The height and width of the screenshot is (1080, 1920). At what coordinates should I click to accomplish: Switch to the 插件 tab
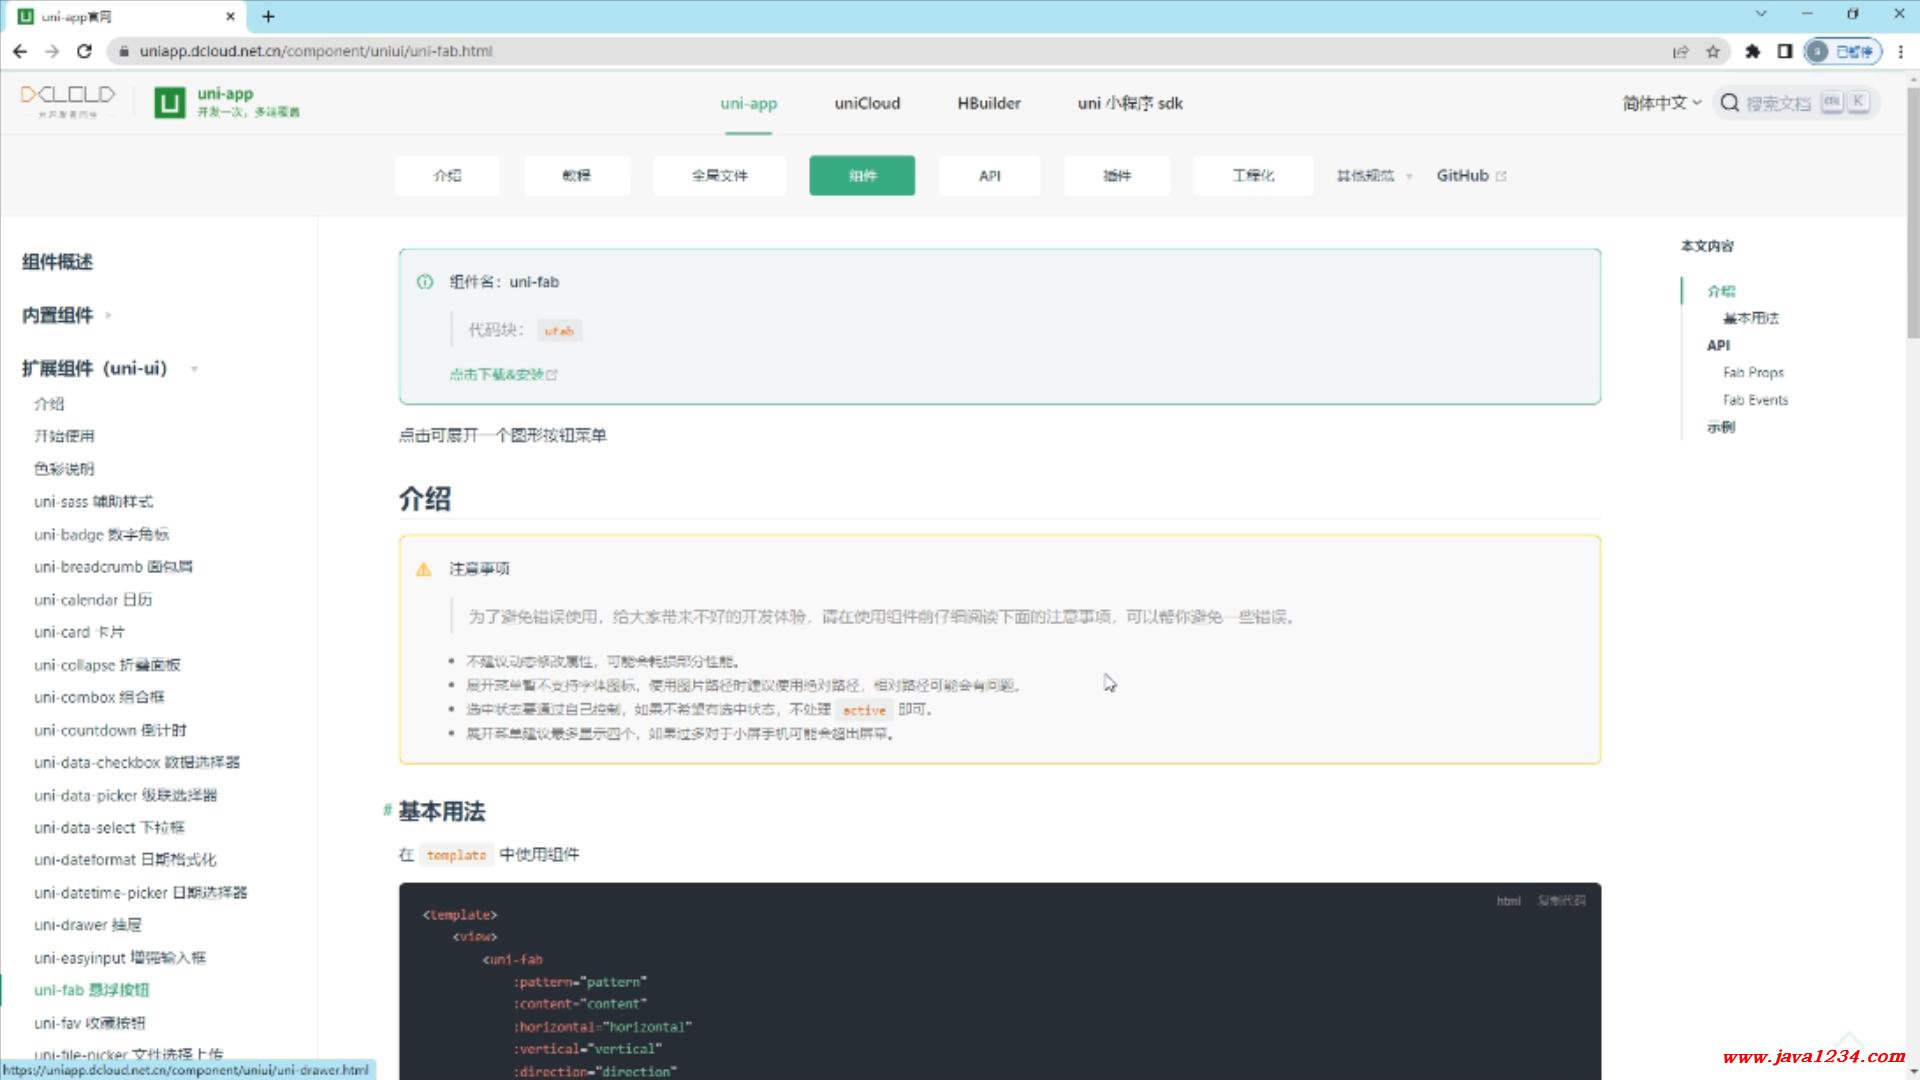click(x=1117, y=175)
